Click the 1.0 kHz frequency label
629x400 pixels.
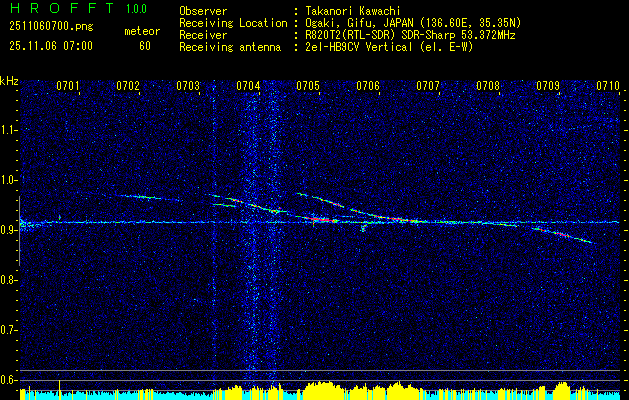tap(7, 180)
